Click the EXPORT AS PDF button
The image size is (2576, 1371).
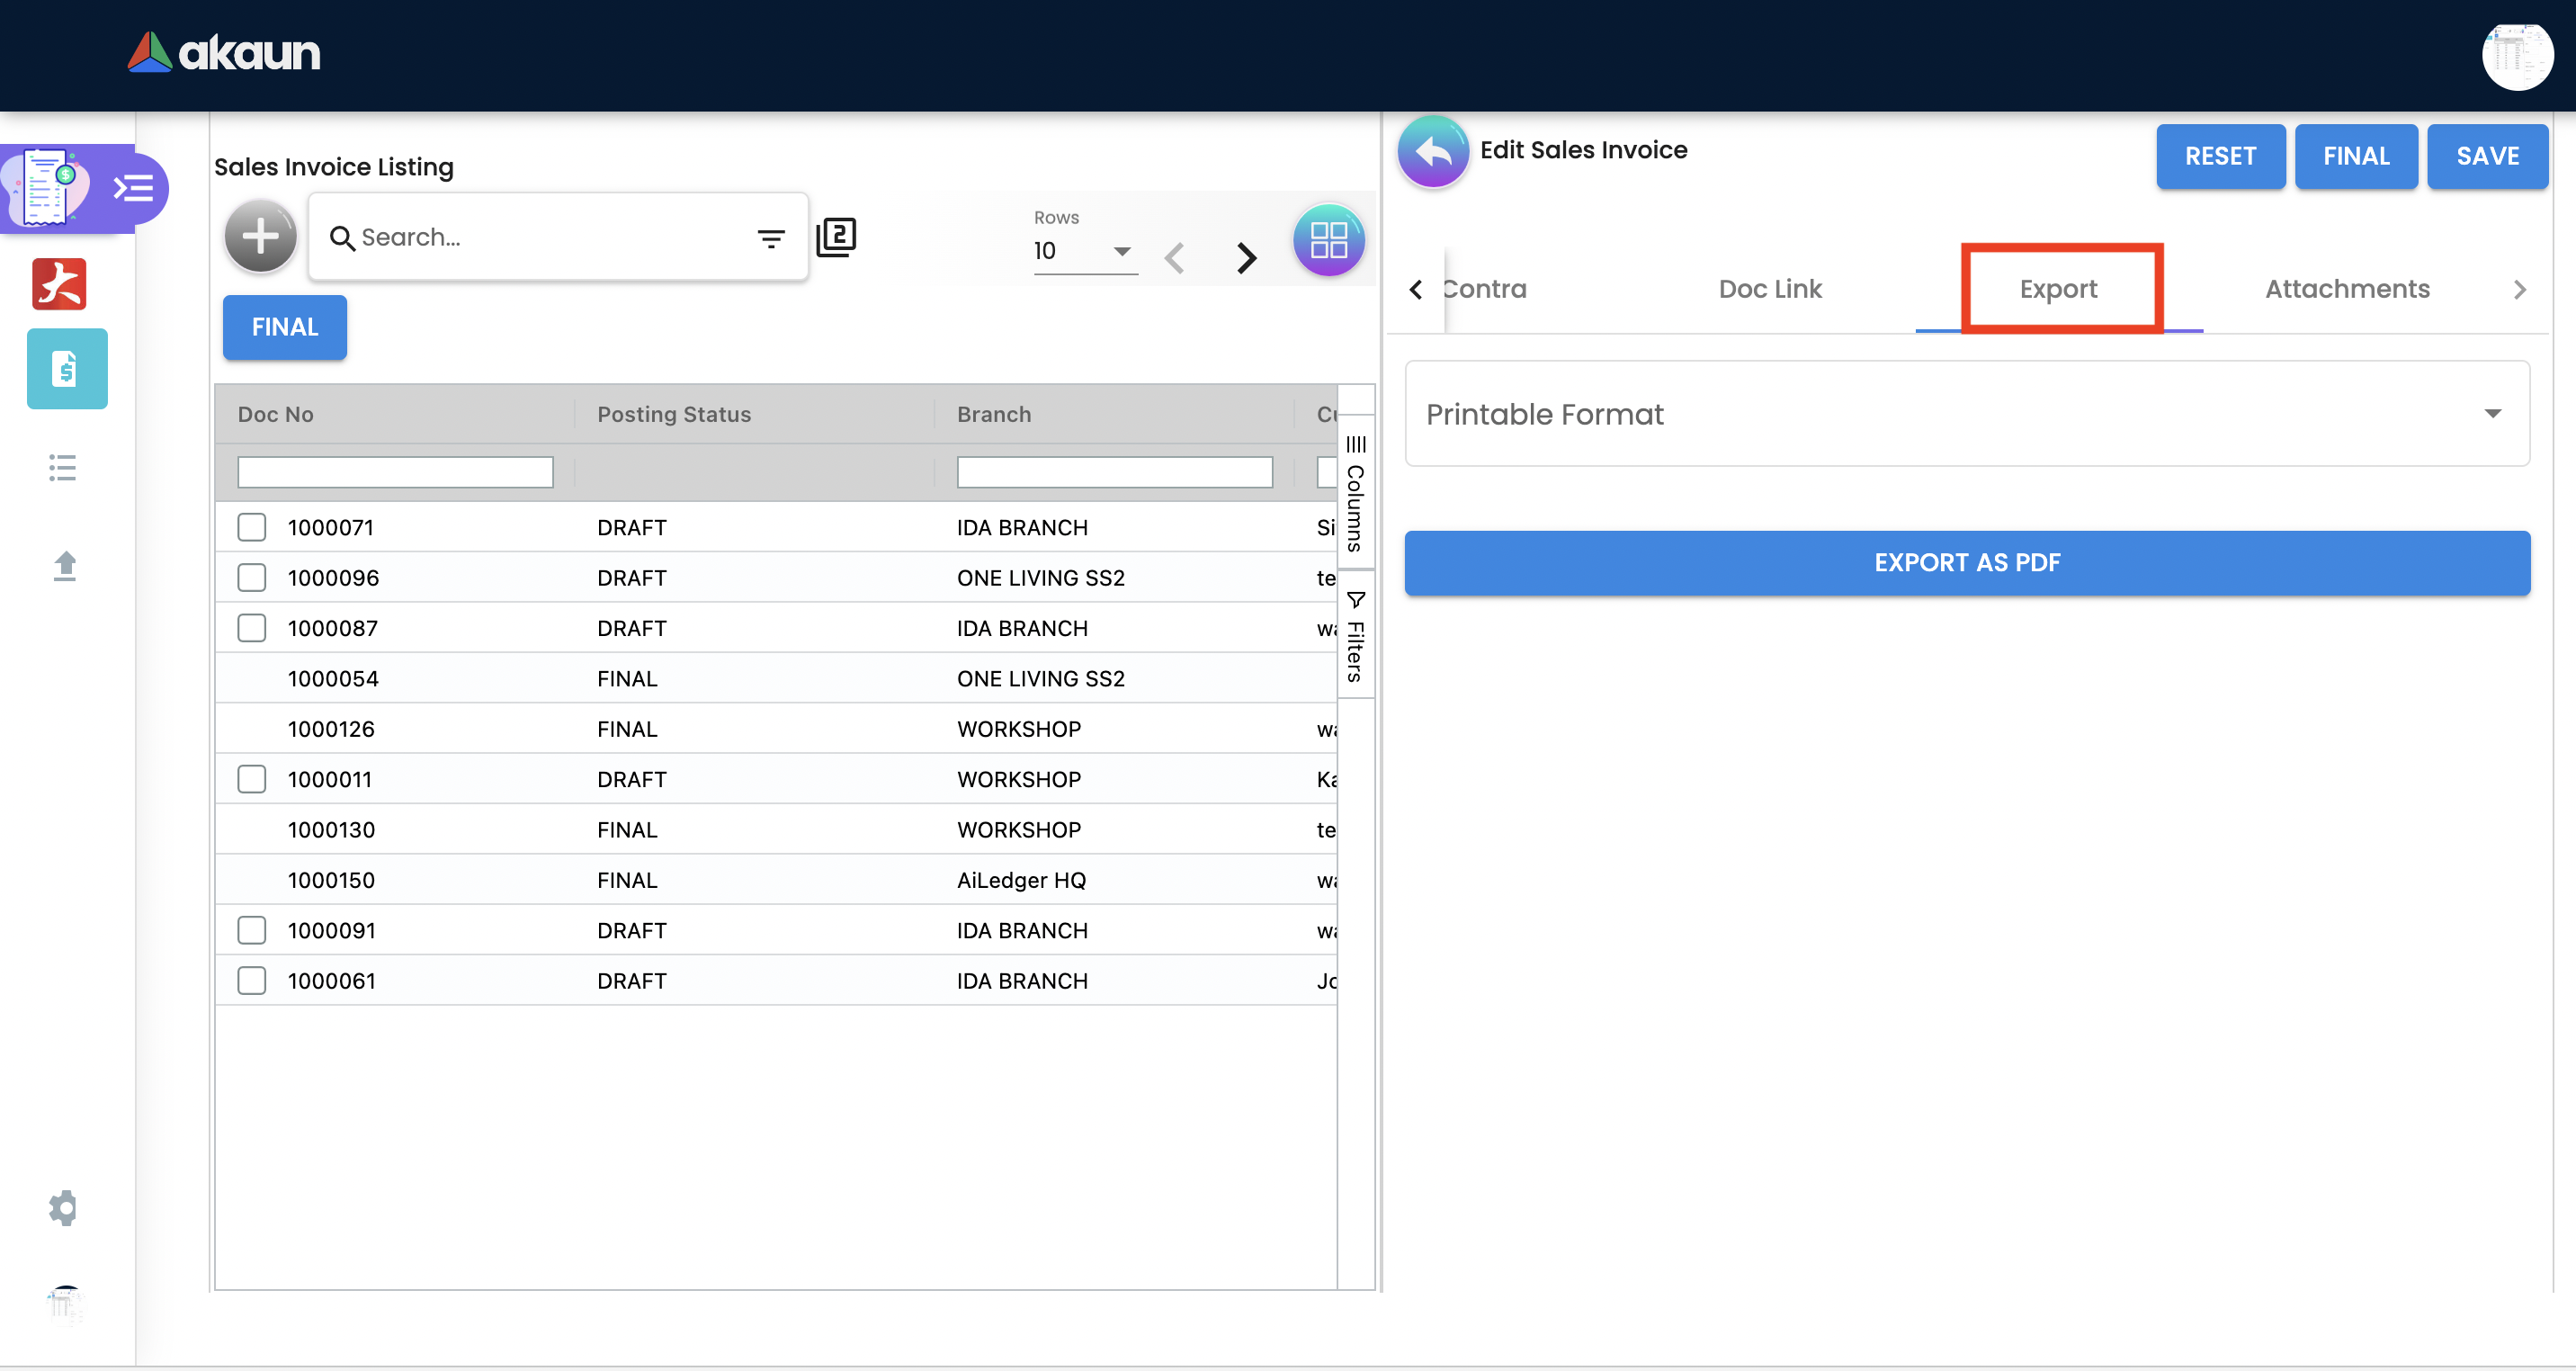[1966, 563]
